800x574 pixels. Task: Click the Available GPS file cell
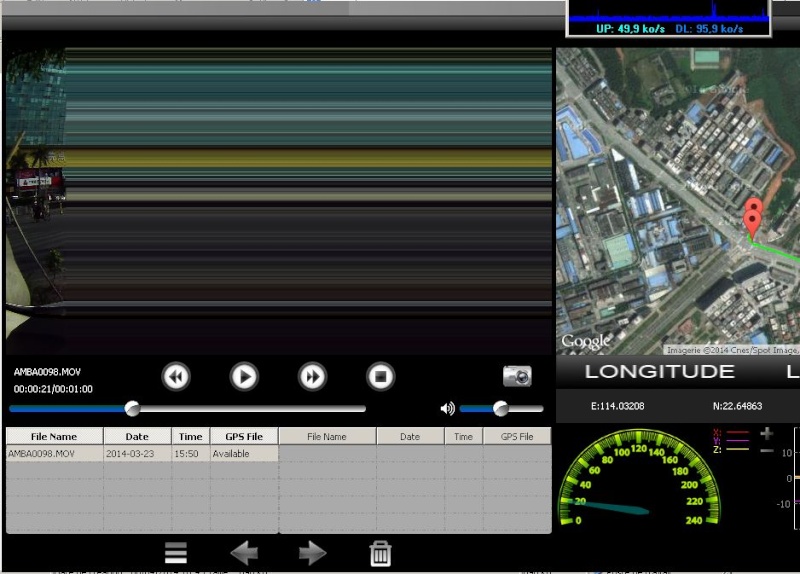tap(244, 454)
